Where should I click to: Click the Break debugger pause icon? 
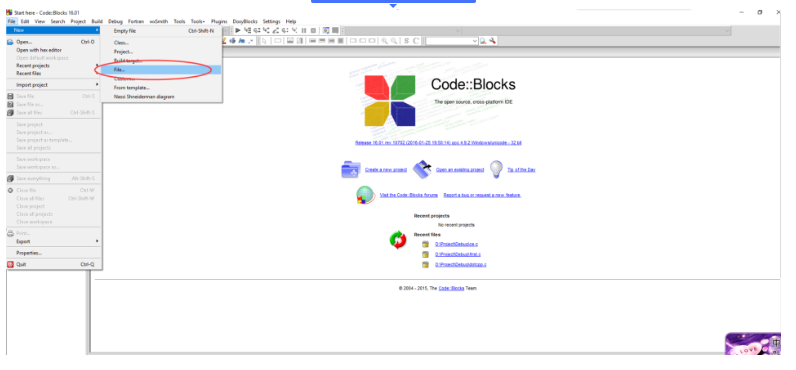coord(304,31)
